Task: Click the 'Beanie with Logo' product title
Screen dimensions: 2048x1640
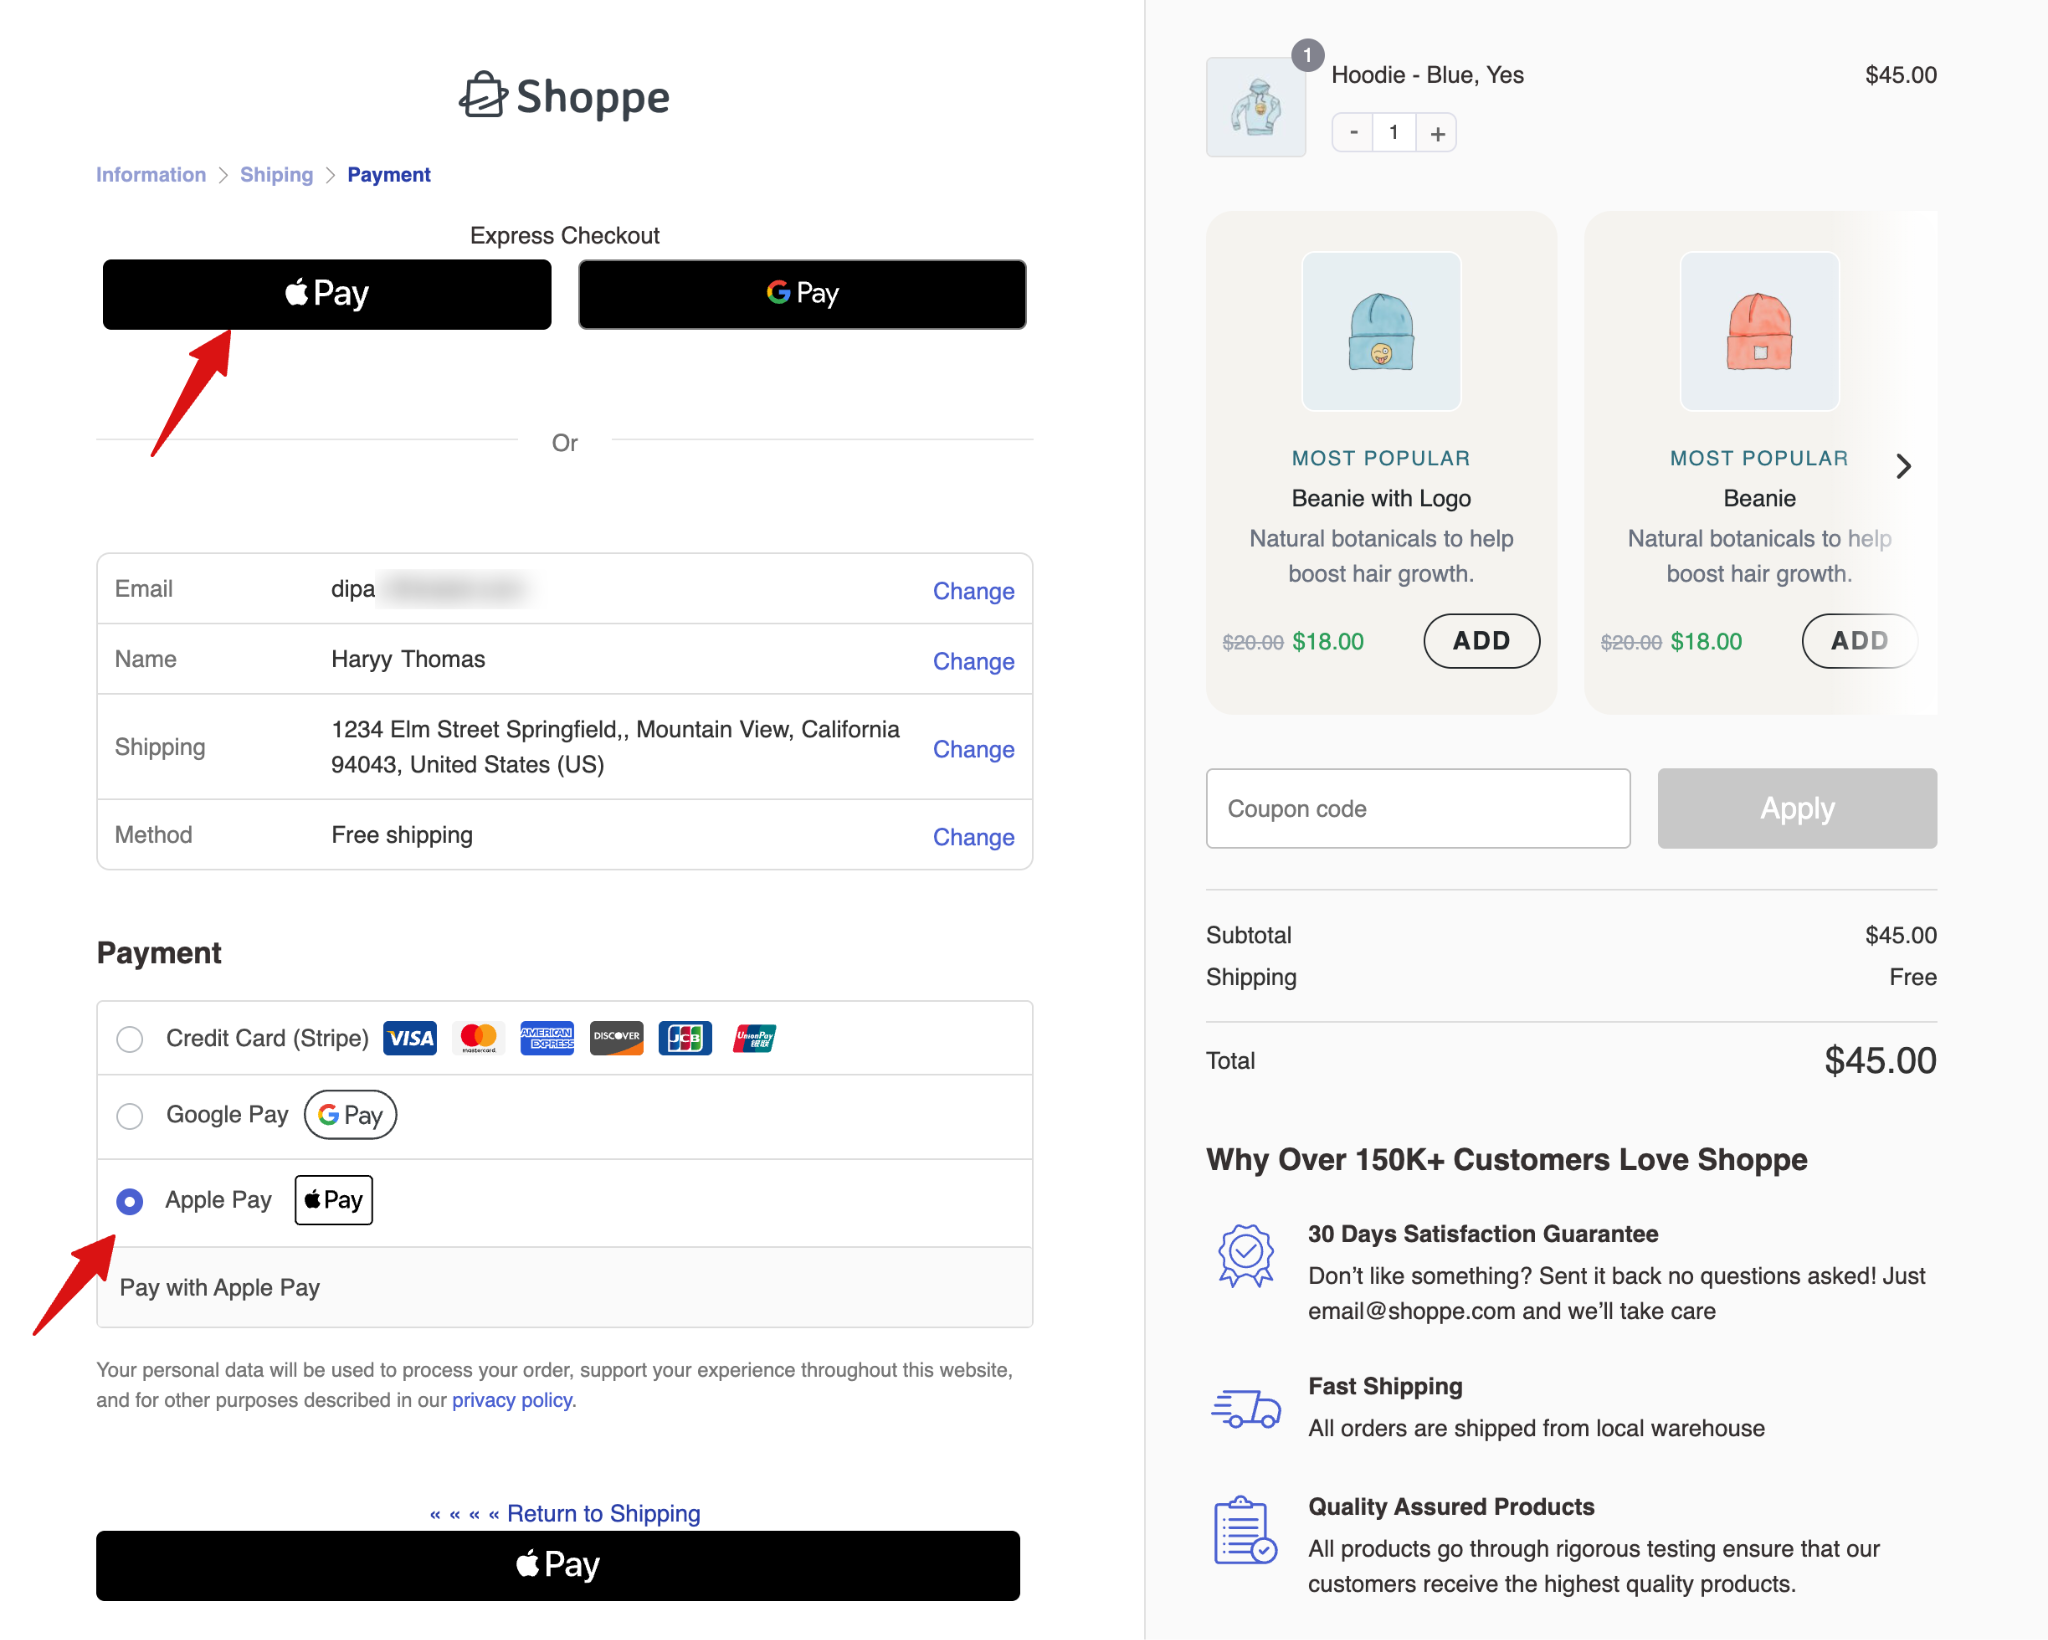Action: (1381, 498)
